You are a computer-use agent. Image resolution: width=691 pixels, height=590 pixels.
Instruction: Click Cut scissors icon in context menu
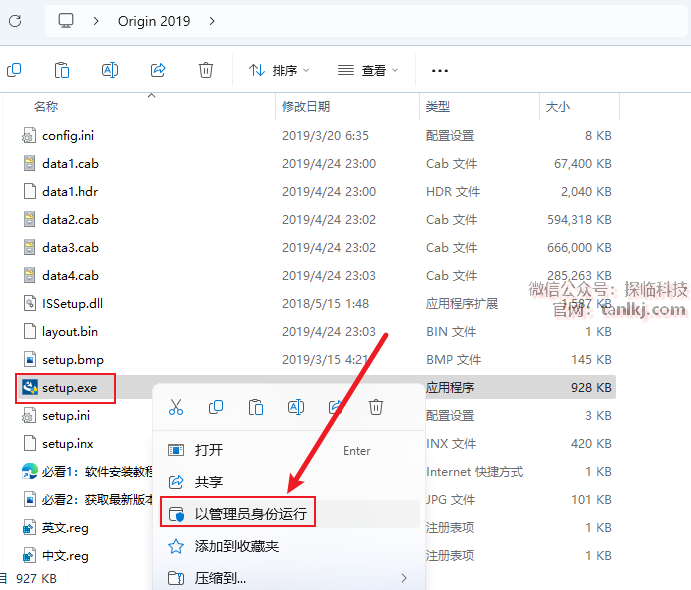[x=176, y=407]
